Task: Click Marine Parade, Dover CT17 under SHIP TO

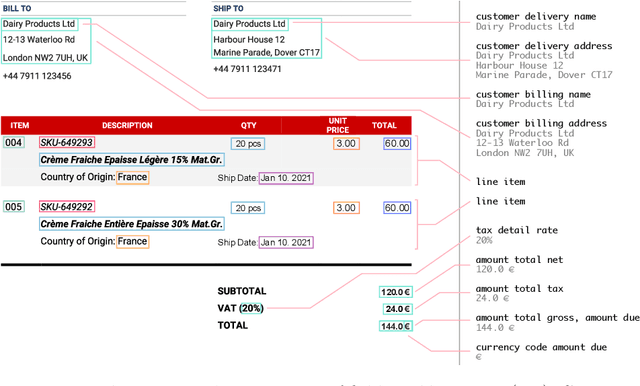Action: [x=267, y=53]
